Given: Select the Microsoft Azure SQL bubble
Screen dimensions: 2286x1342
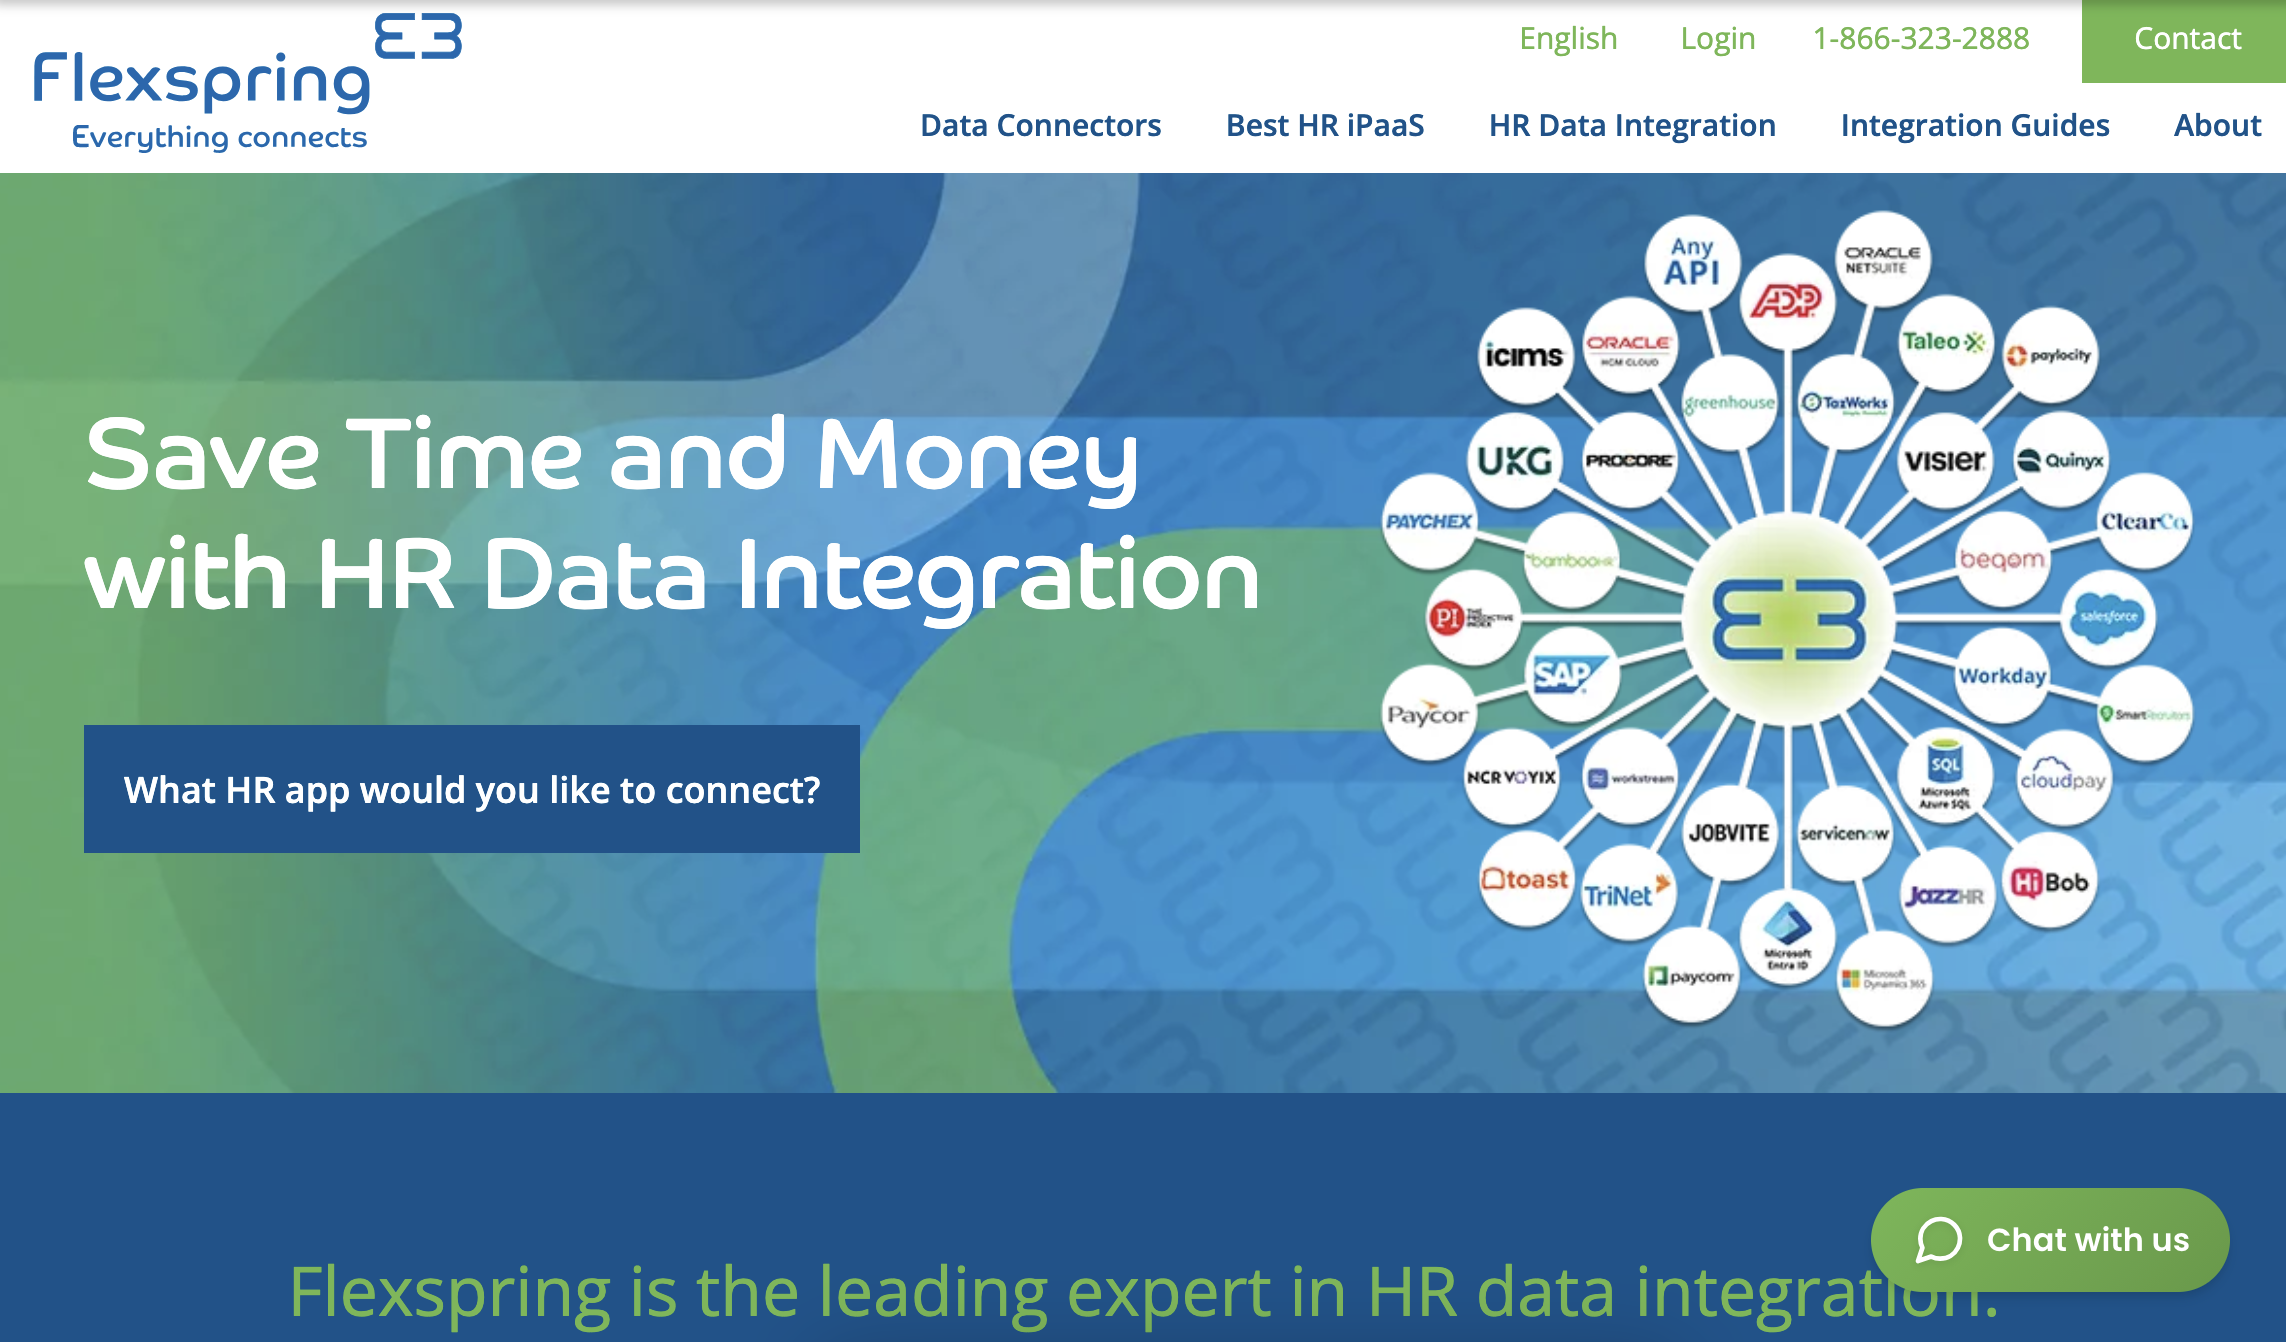Looking at the screenshot, I should tap(1944, 777).
